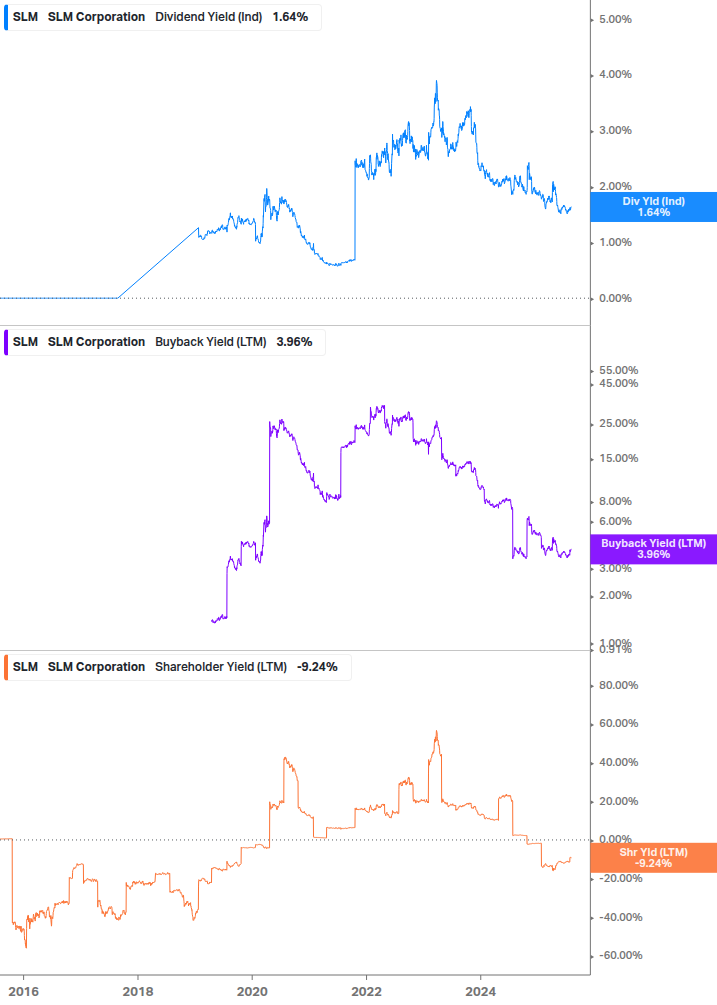Click the 25.00% label on the buyback yield axis
The height and width of the screenshot is (1005, 717).
click(618, 424)
